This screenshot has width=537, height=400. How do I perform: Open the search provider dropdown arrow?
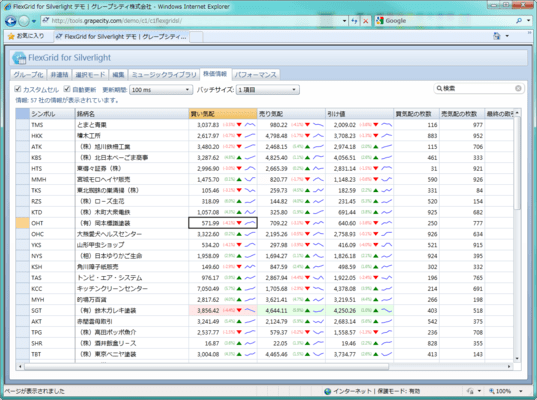tap(528, 21)
